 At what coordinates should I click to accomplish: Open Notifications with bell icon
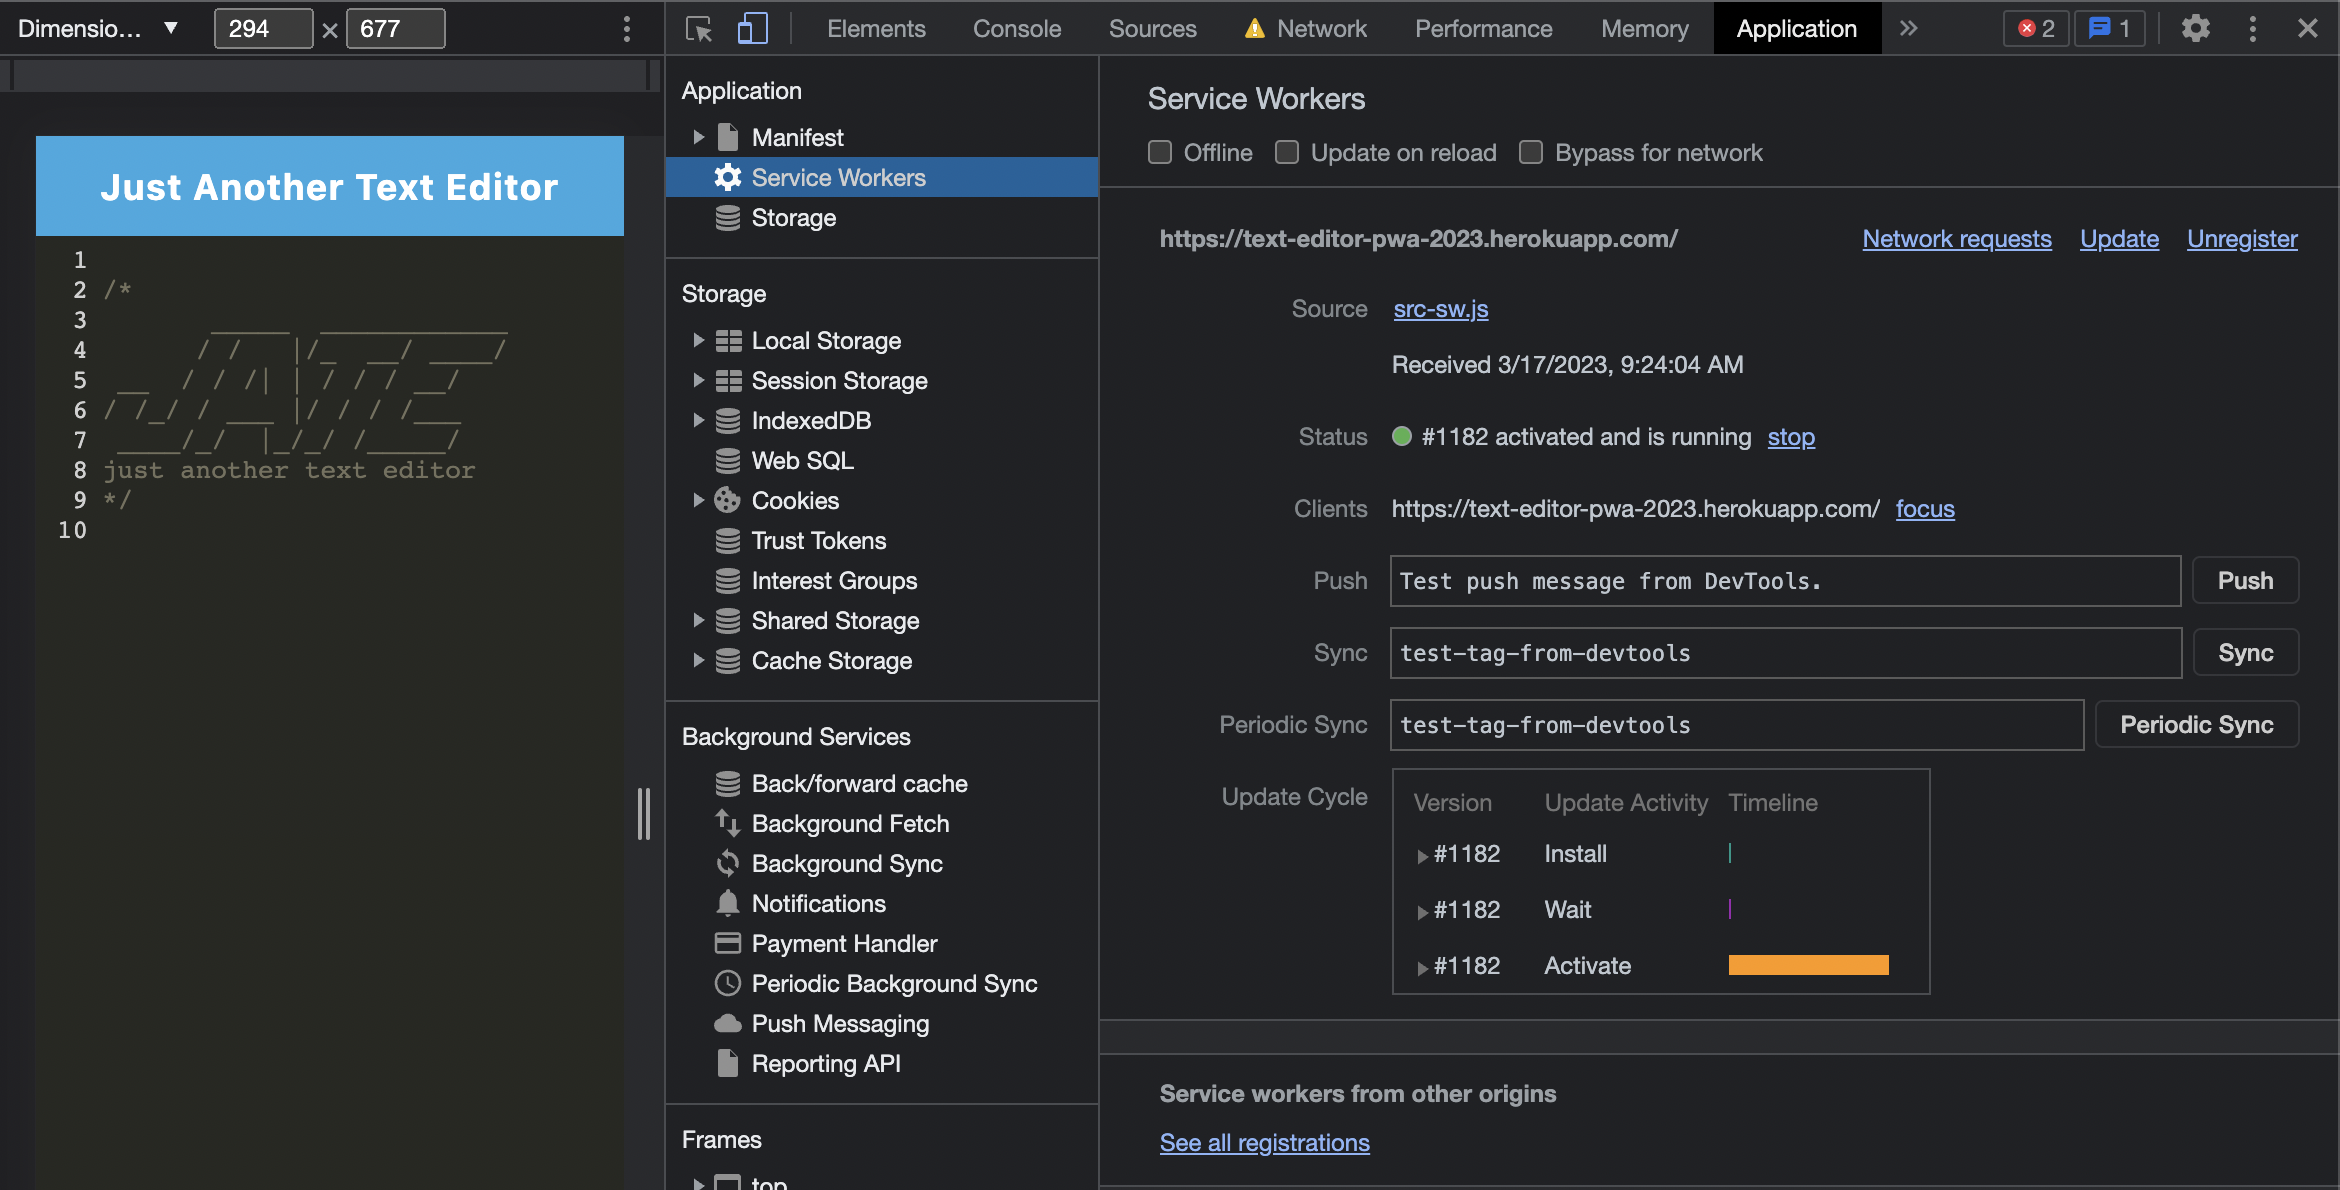818,903
